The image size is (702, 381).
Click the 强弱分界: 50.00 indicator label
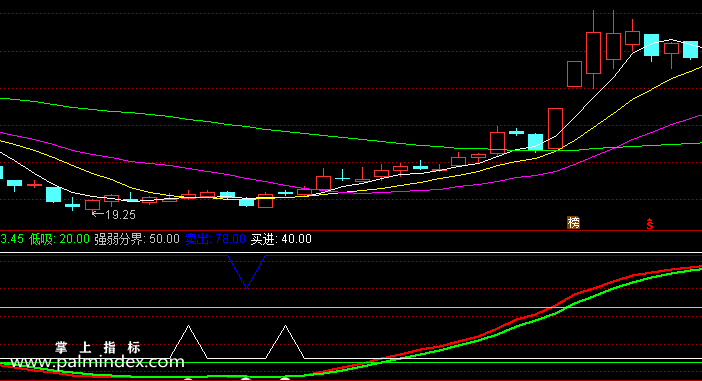click(x=137, y=239)
